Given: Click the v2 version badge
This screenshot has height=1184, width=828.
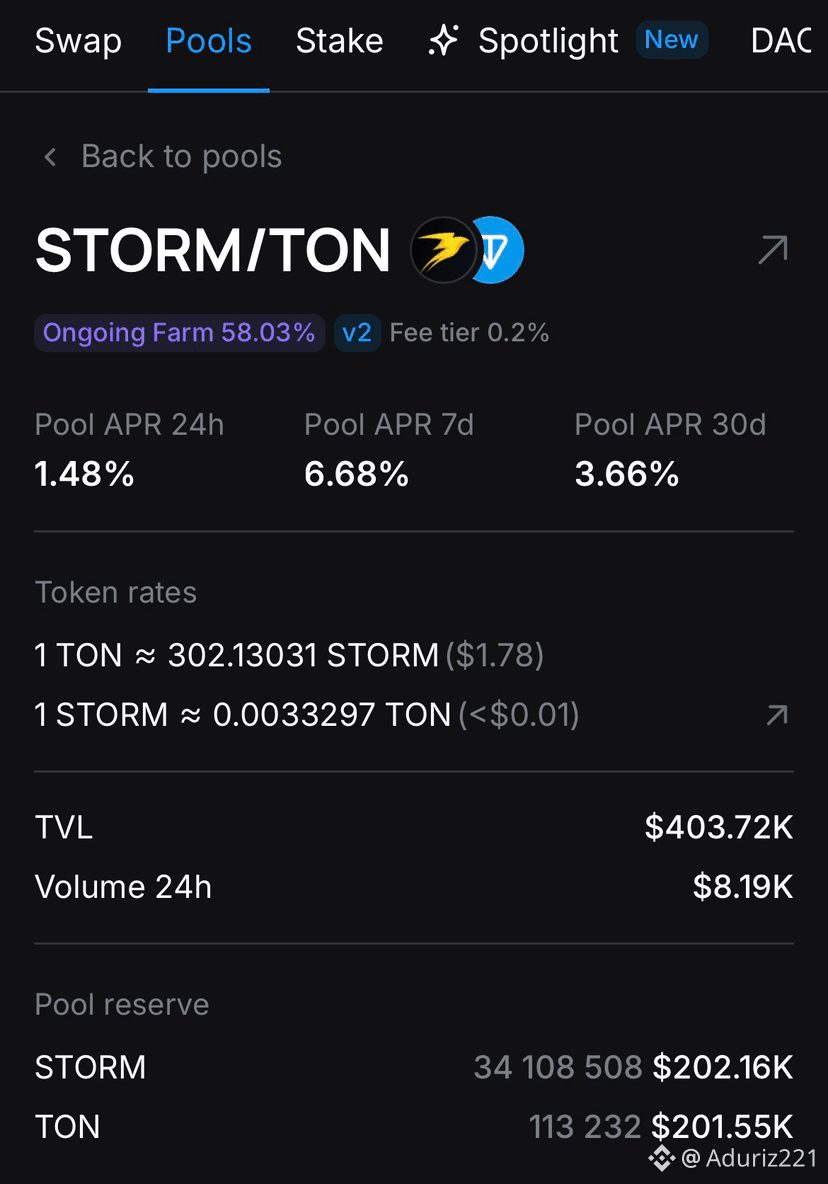Looking at the screenshot, I should click(x=357, y=333).
